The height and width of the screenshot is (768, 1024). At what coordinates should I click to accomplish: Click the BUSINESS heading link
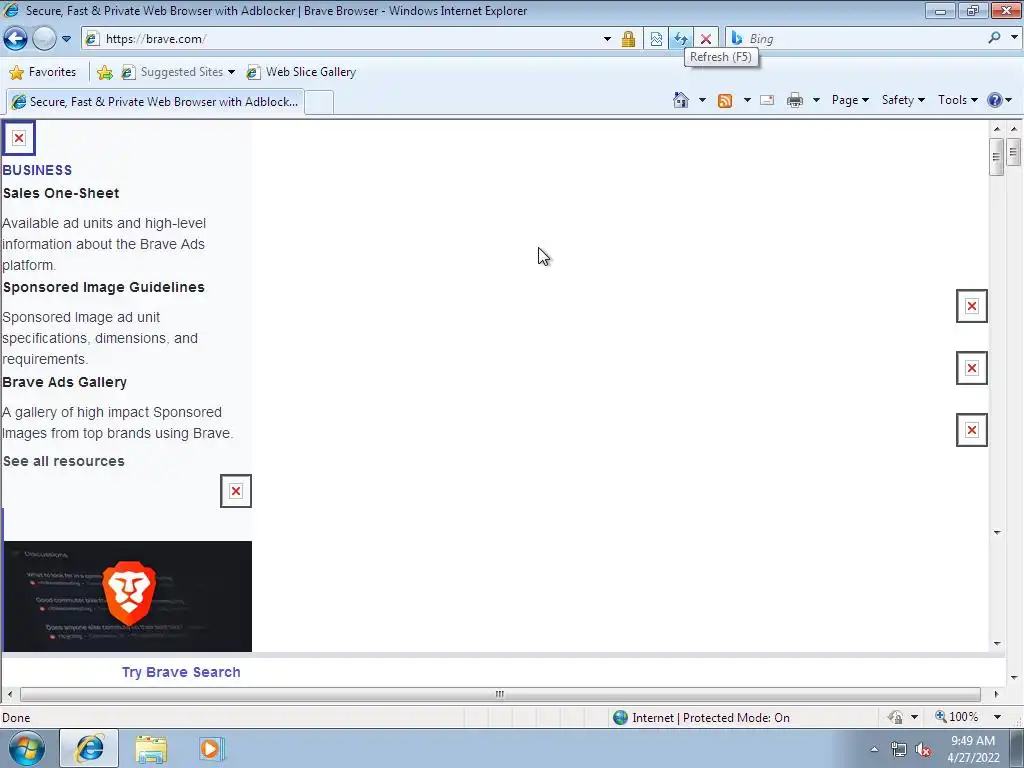click(37, 170)
